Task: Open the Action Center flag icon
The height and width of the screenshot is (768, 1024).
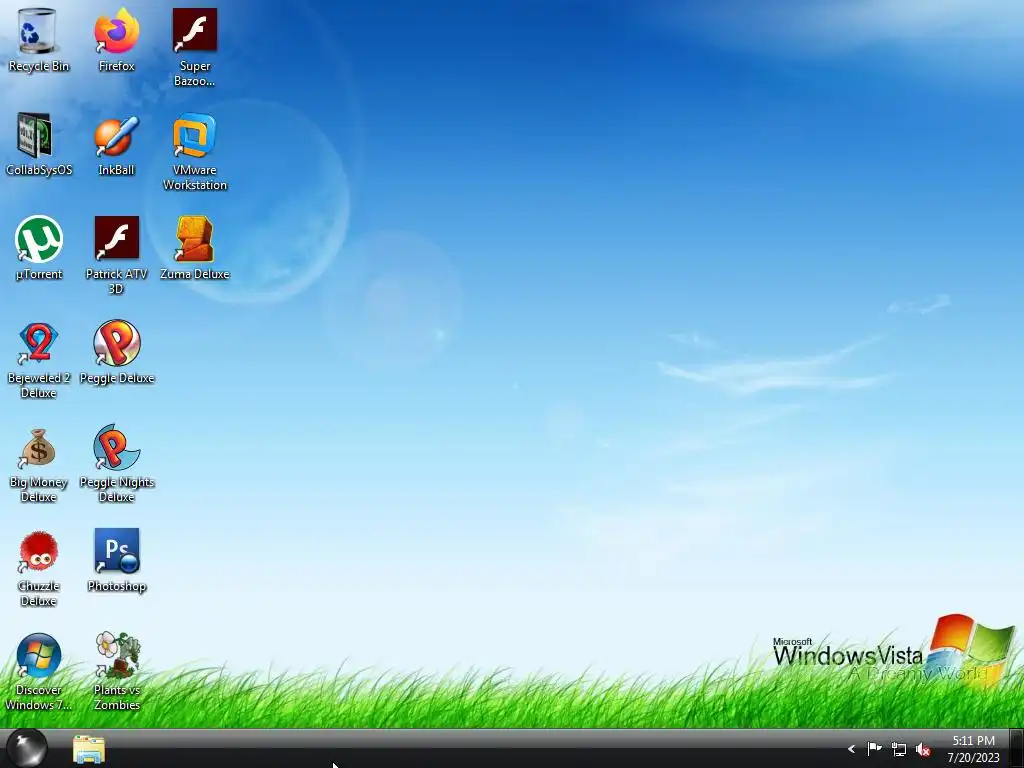Action: pyautogui.click(x=874, y=749)
